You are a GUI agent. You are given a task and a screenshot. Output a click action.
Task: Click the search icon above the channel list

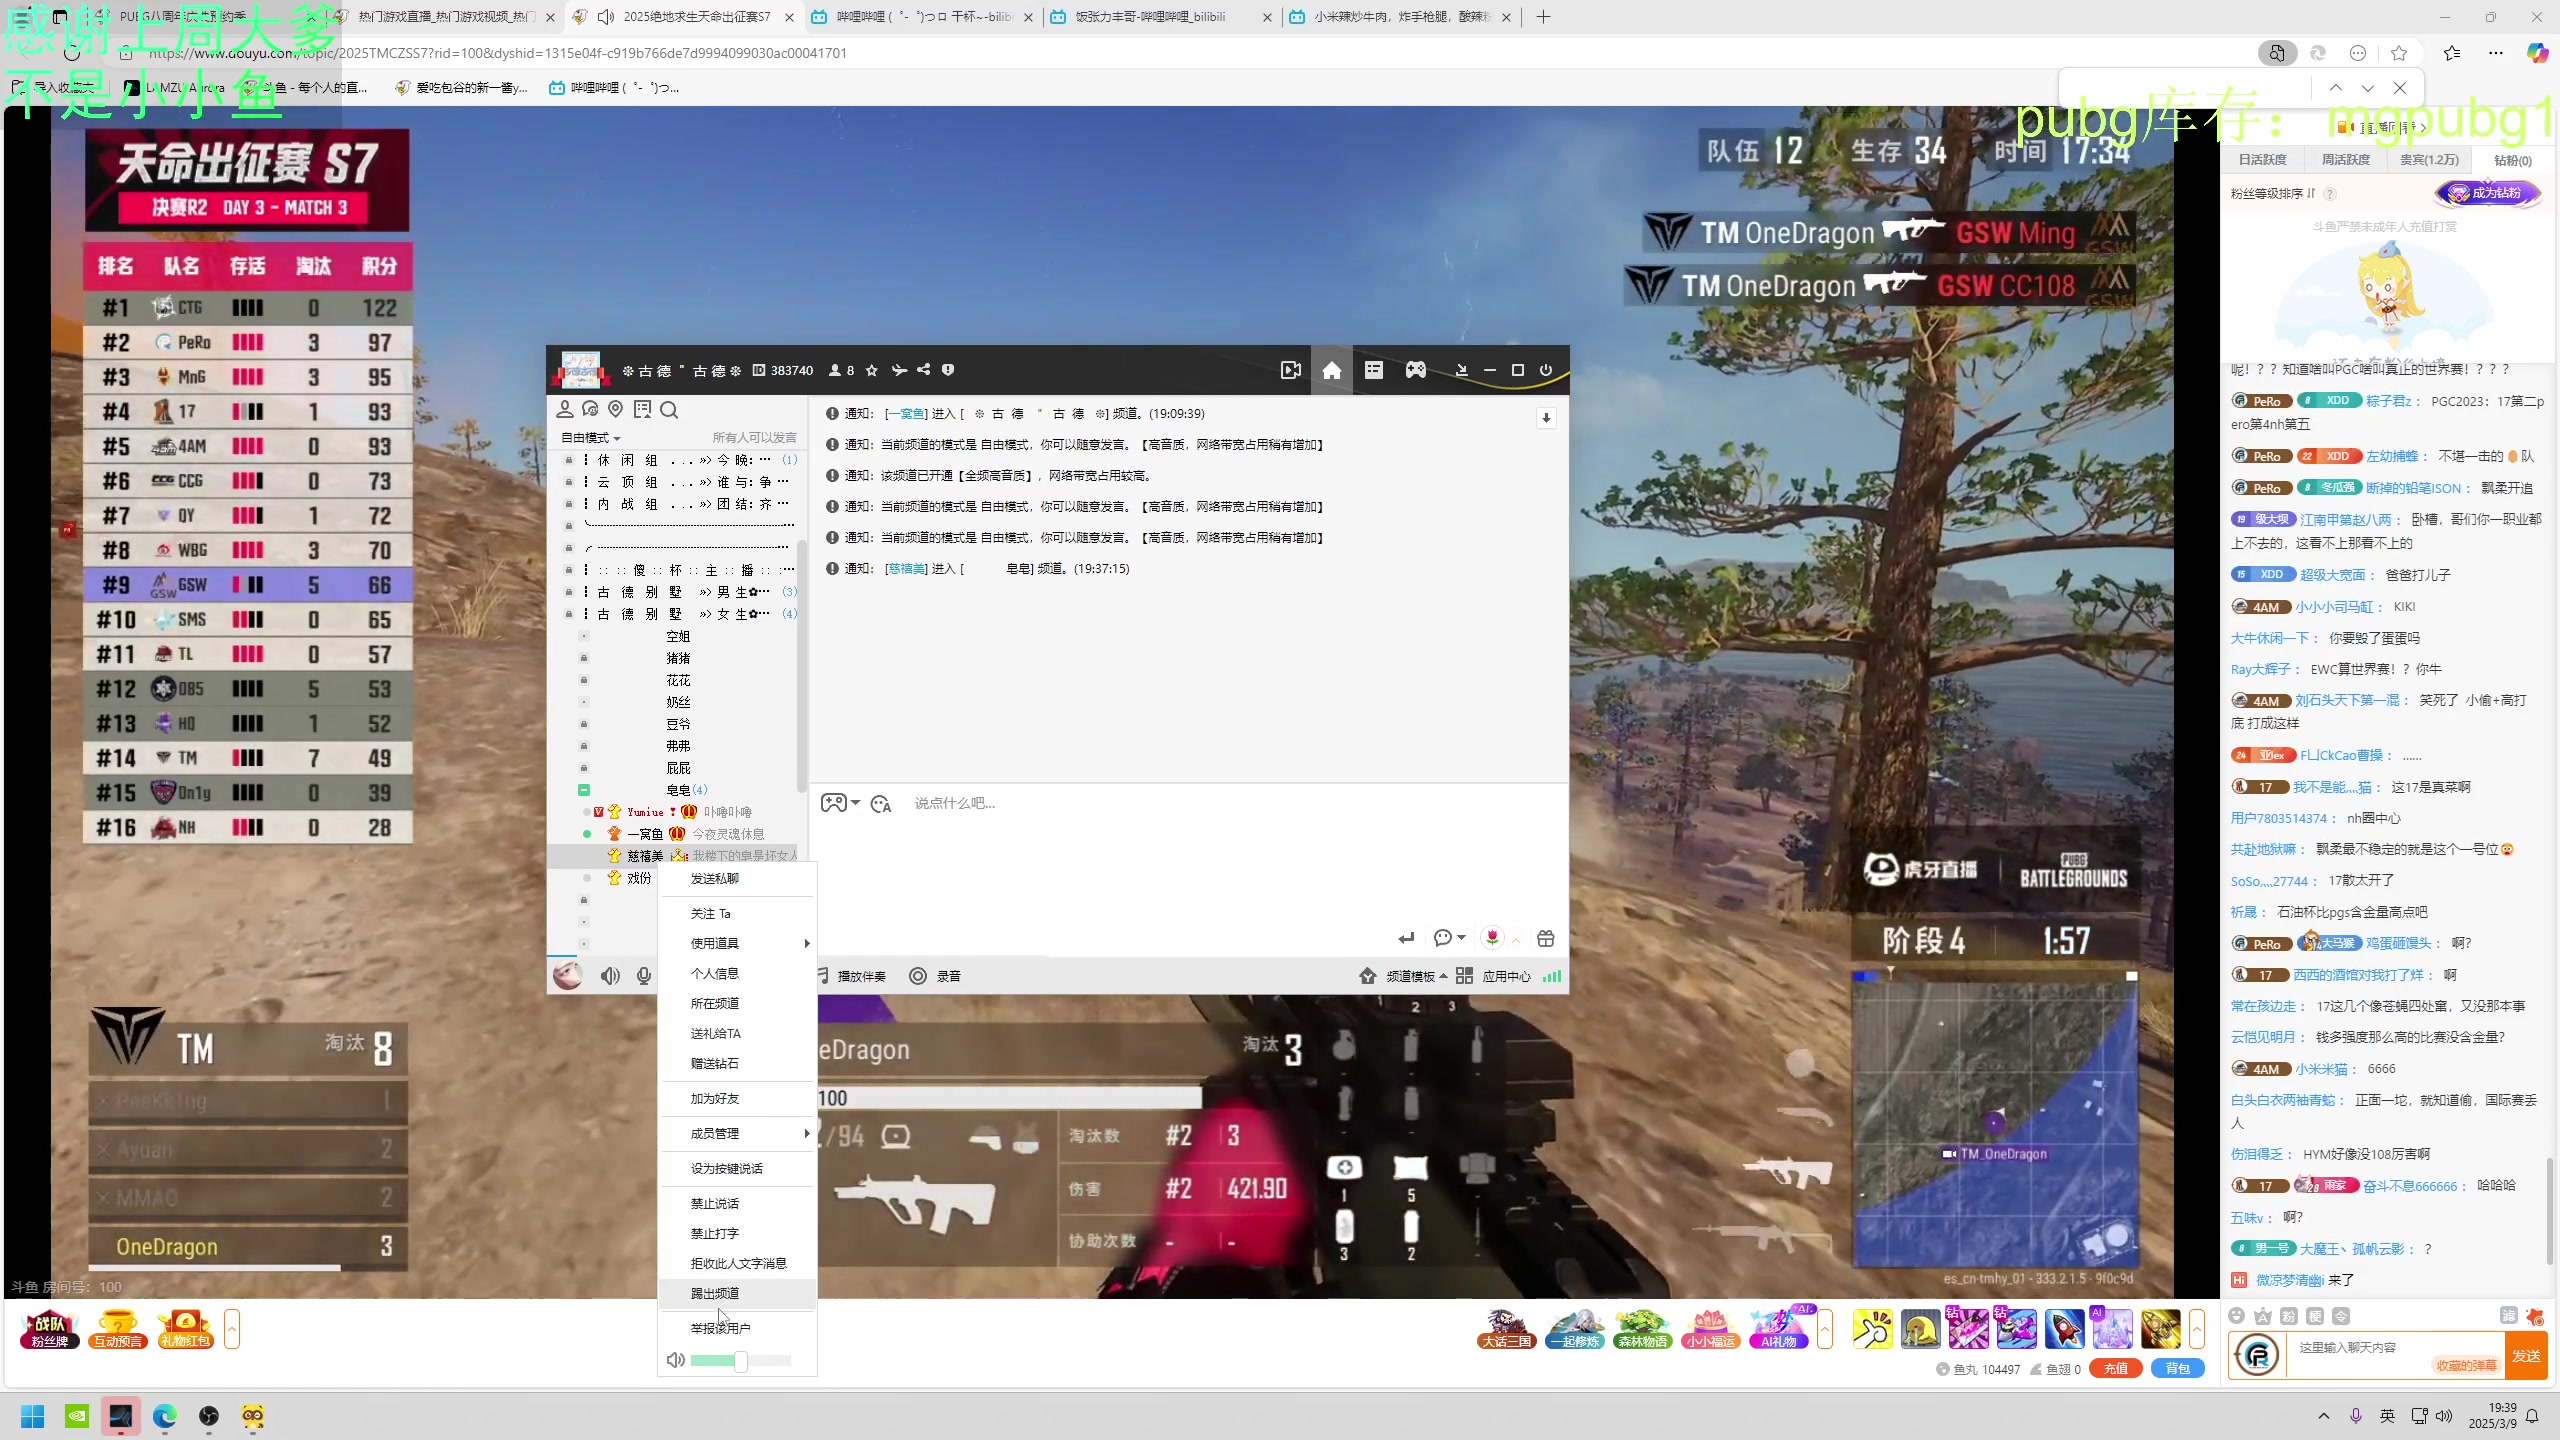669,410
